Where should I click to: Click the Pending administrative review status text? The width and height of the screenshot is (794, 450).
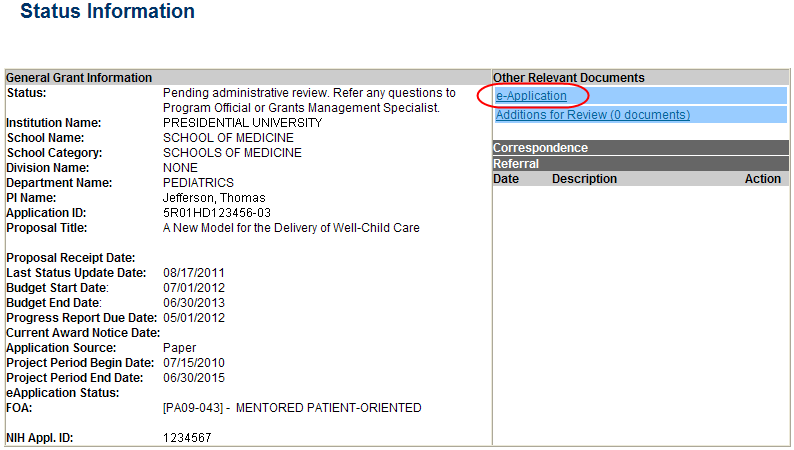(x=308, y=93)
